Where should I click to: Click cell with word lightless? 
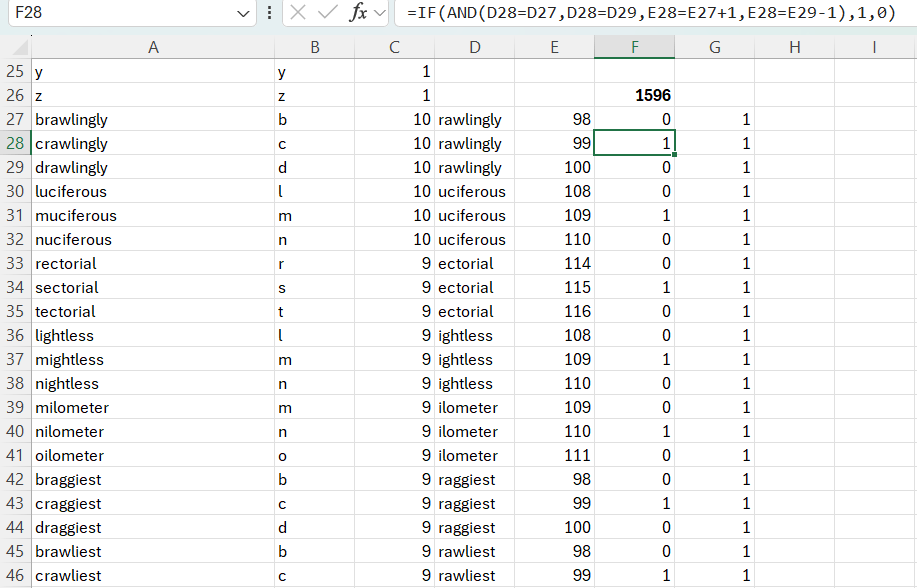pos(153,335)
